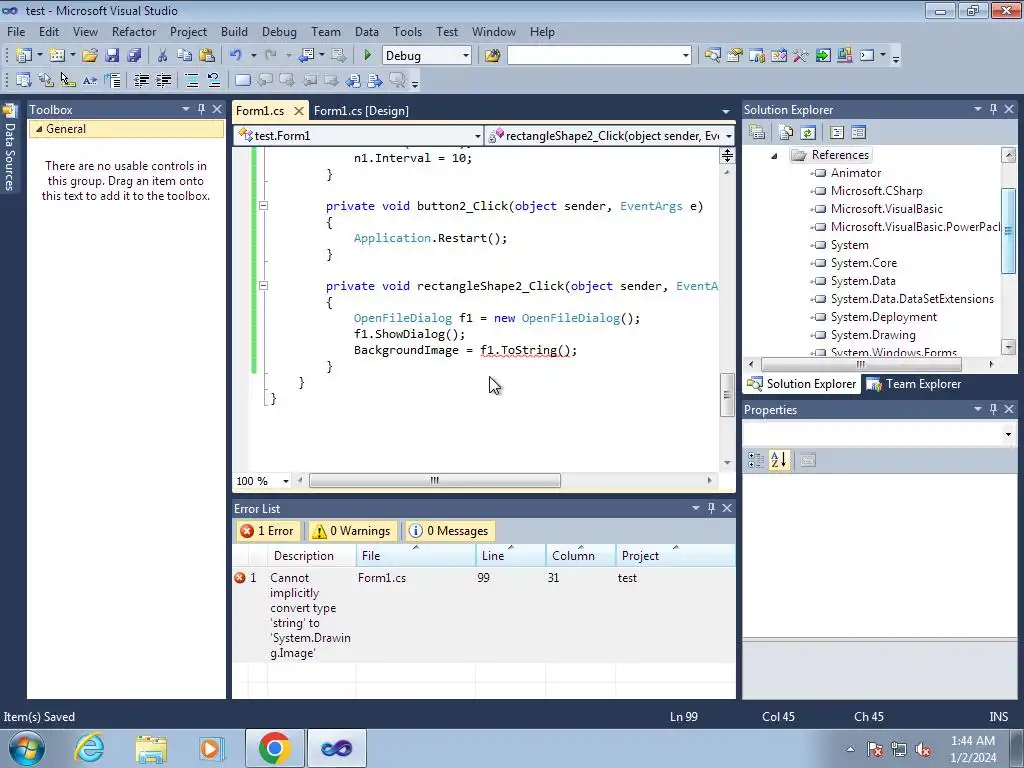This screenshot has width=1024, height=768.
Task: Click the Copy toolbar icon
Action: pos(185,56)
